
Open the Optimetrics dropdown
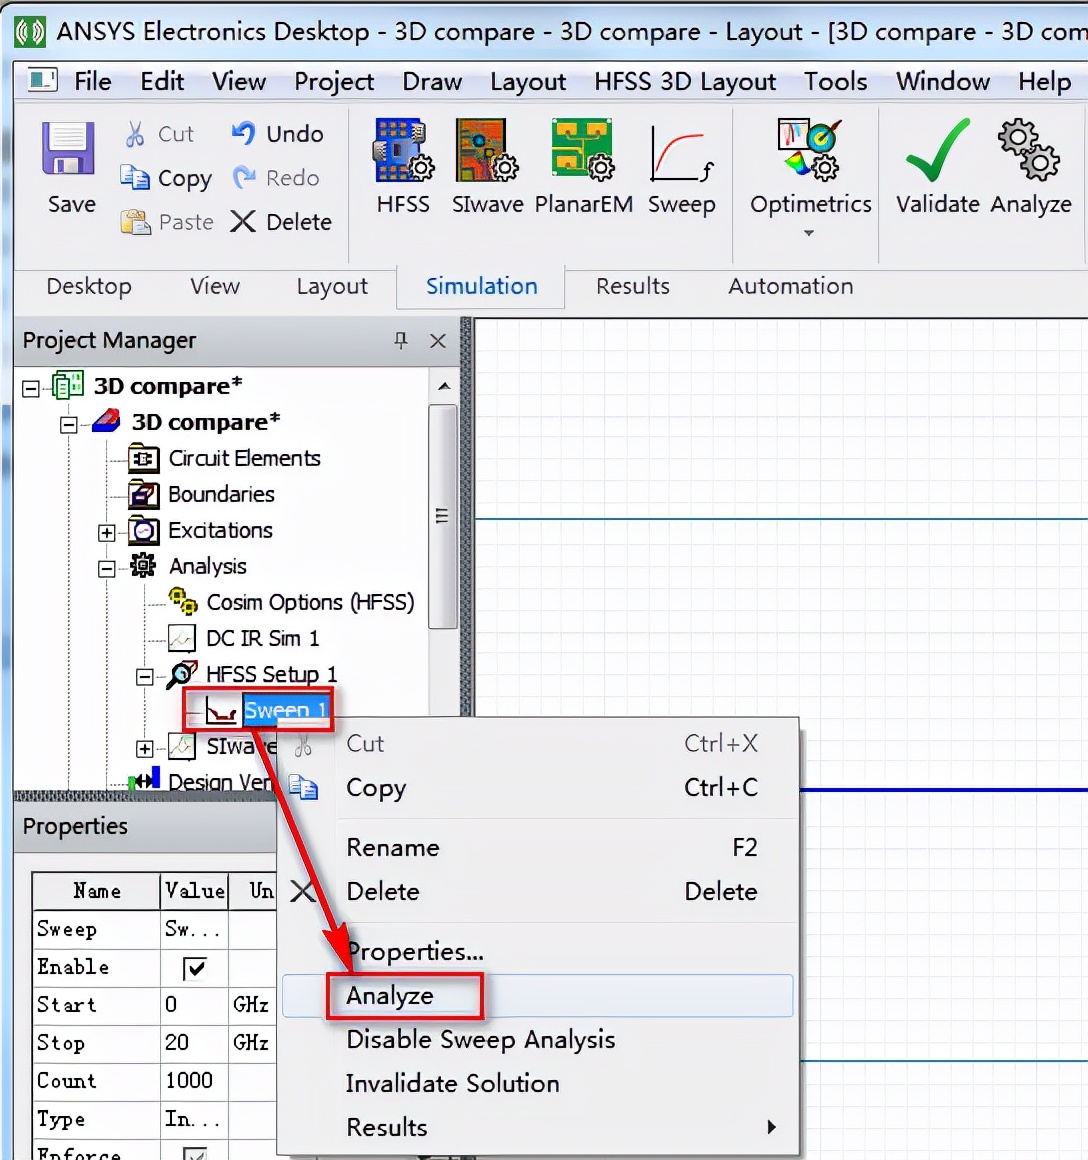point(810,233)
